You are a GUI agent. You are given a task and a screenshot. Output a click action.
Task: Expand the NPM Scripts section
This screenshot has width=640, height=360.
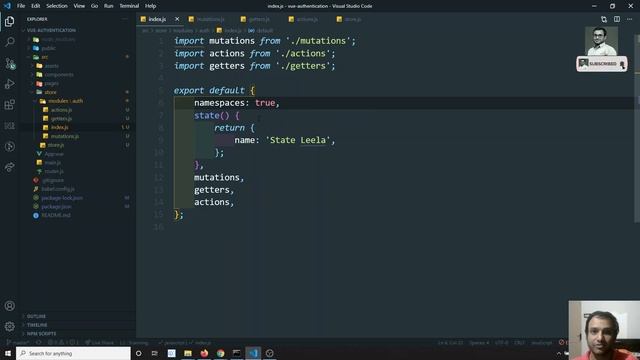tap(41, 333)
